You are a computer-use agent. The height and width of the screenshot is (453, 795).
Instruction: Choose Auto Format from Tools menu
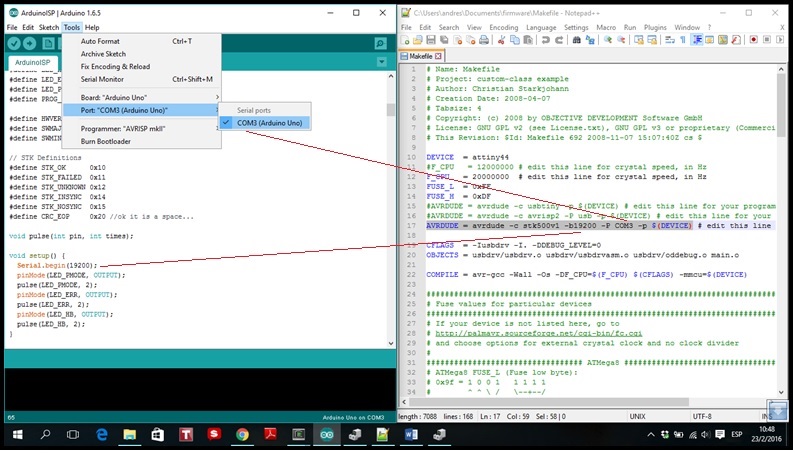(142, 41)
